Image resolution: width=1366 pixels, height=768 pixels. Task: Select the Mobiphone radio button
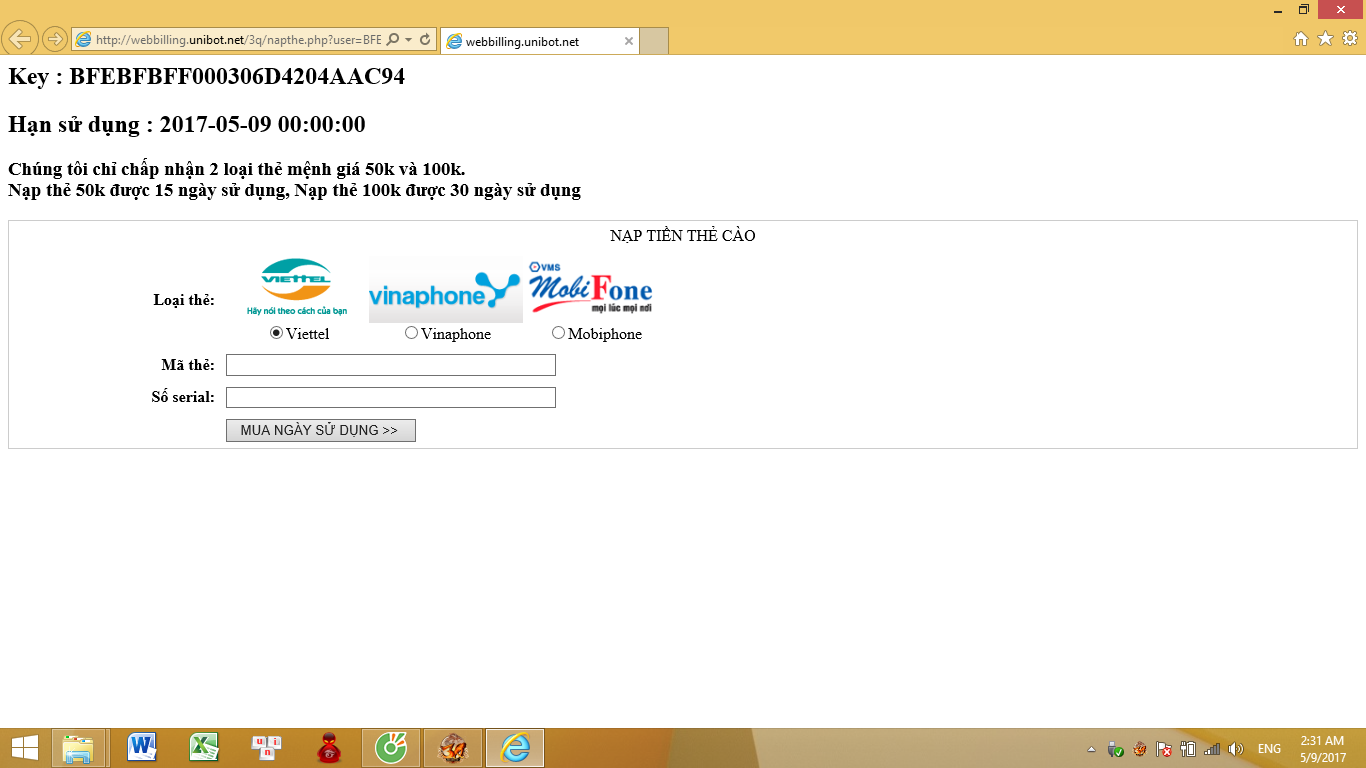tap(558, 333)
